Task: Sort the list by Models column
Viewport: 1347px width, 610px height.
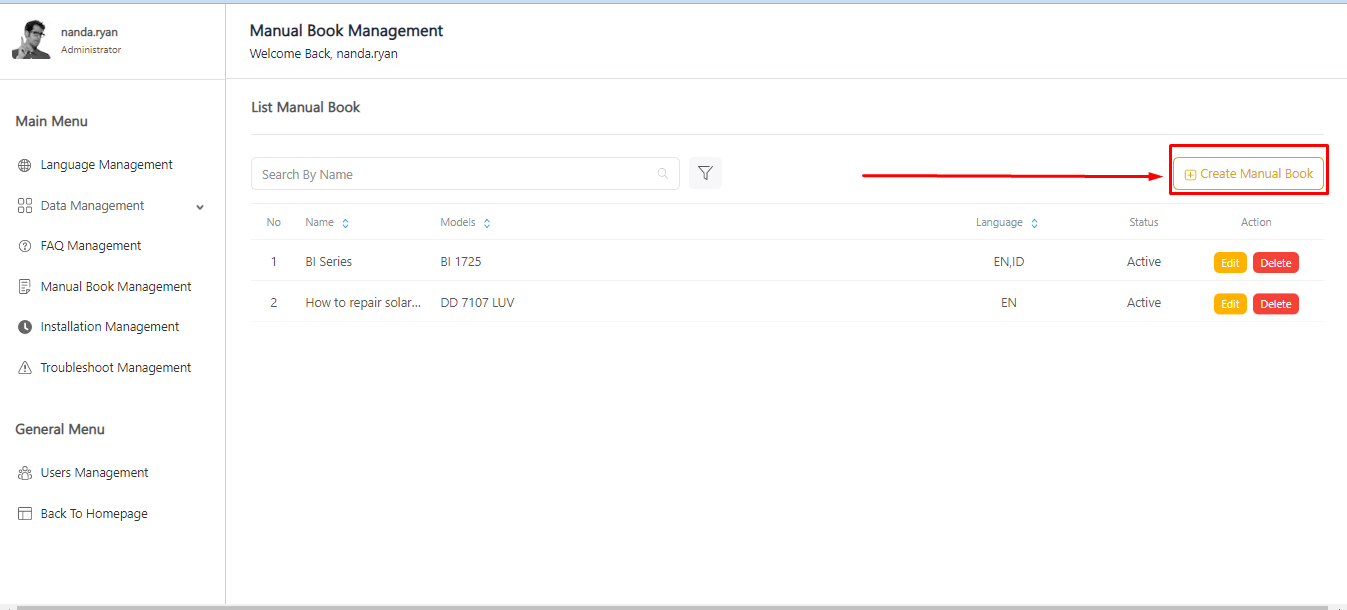Action: click(x=487, y=223)
